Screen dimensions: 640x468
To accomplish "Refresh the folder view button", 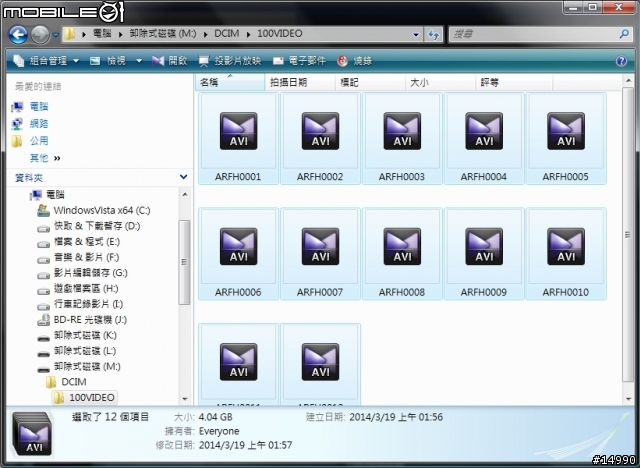I will click(433, 35).
